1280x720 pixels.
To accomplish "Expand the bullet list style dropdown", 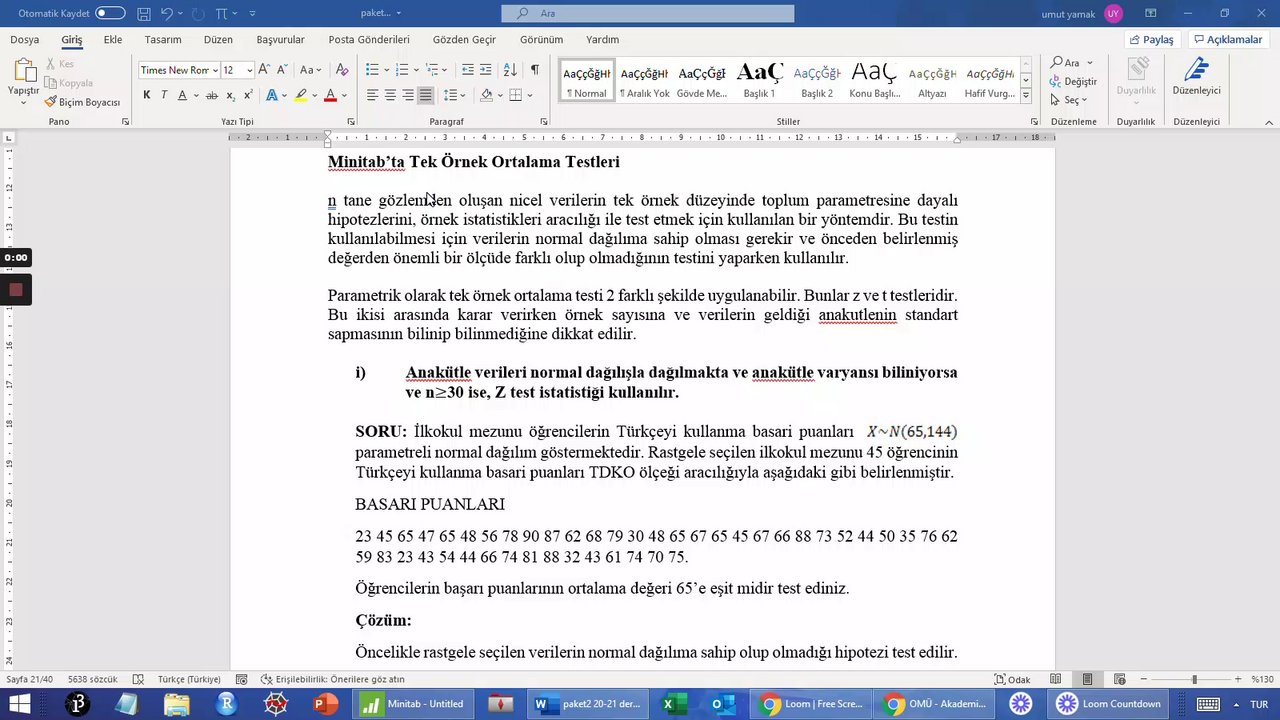I will 385,70.
